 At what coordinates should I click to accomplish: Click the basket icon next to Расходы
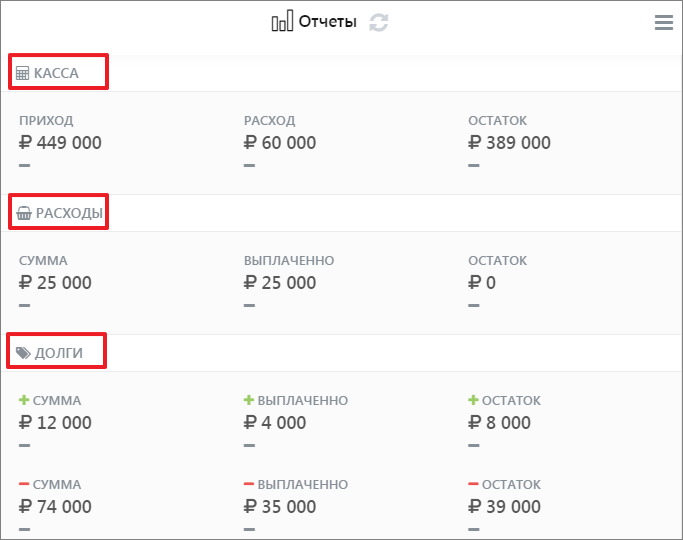pyautogui.click(x=24, y=213)
